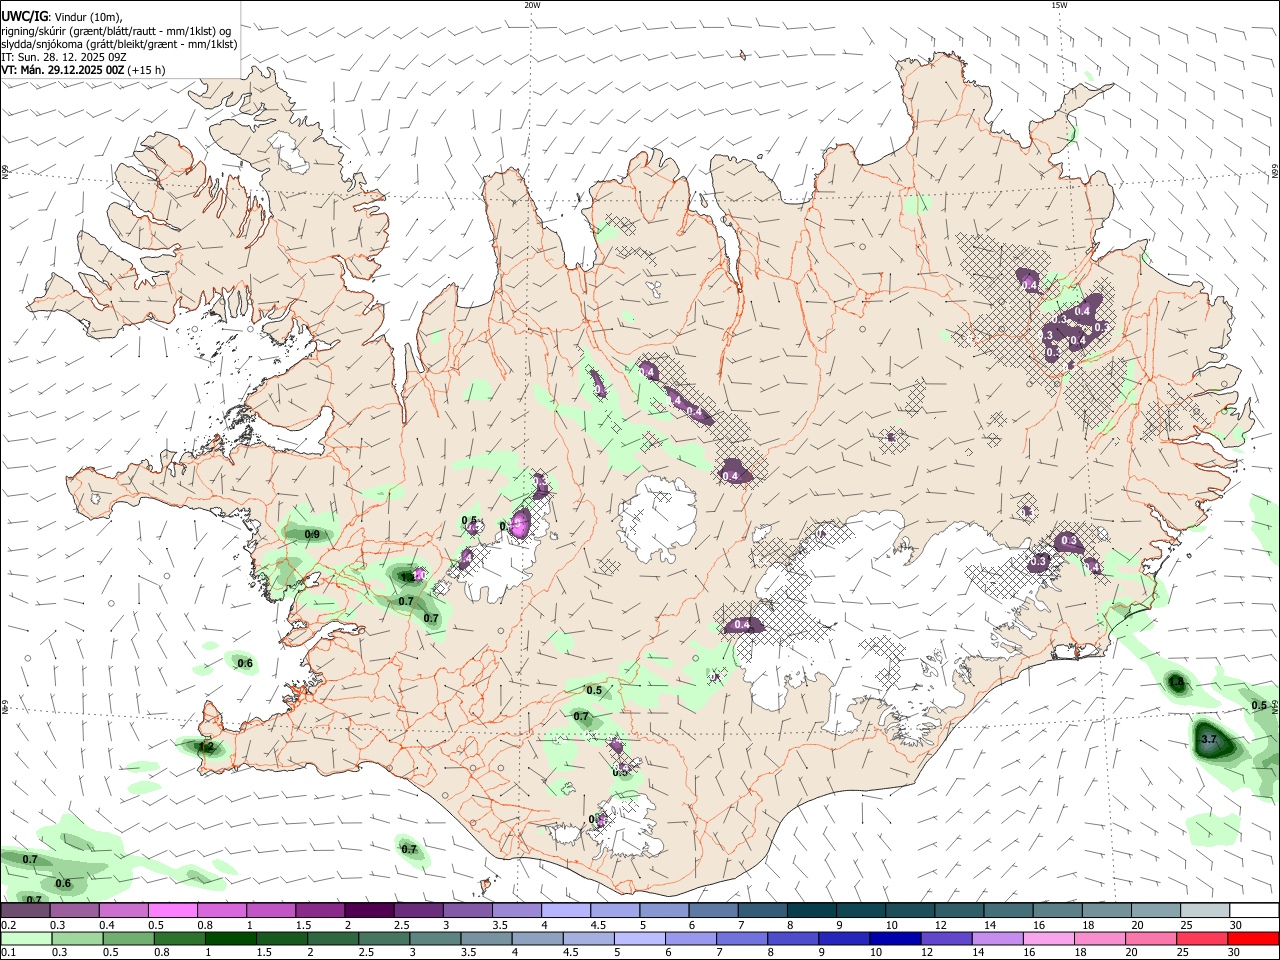Click the dark blue rain swatch between 10 and 12
Viewport: 1280px width, 960px height.
(x=896, y=938)
